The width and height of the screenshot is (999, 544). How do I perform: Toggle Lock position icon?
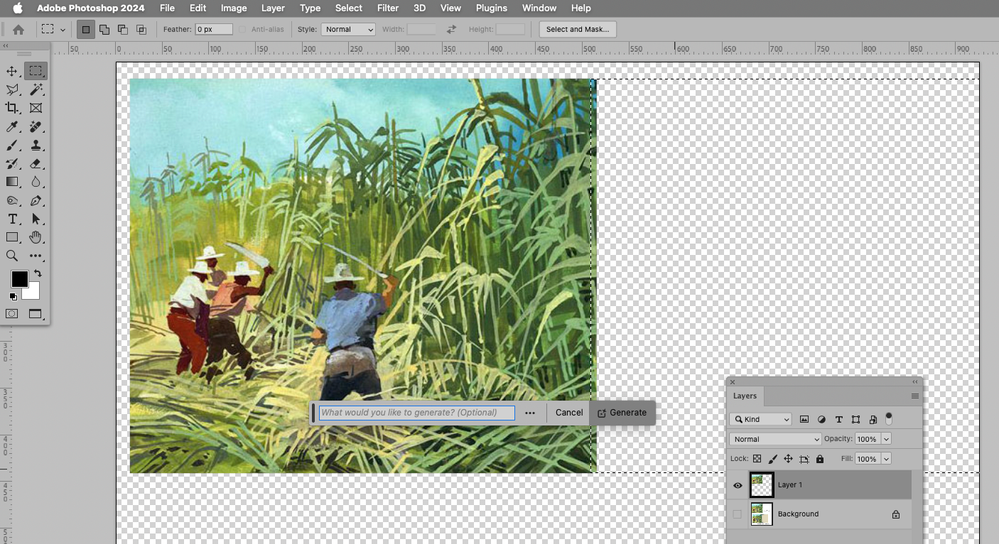pos(788,459)
